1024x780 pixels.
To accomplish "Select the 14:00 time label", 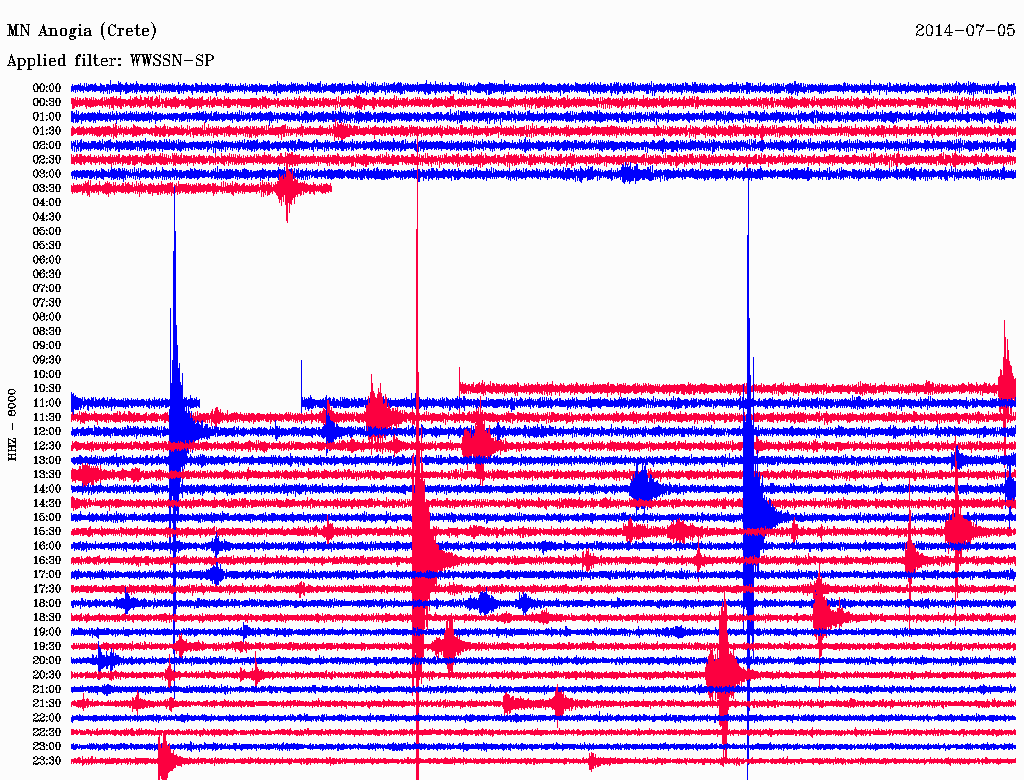I will tap(46, 489).
